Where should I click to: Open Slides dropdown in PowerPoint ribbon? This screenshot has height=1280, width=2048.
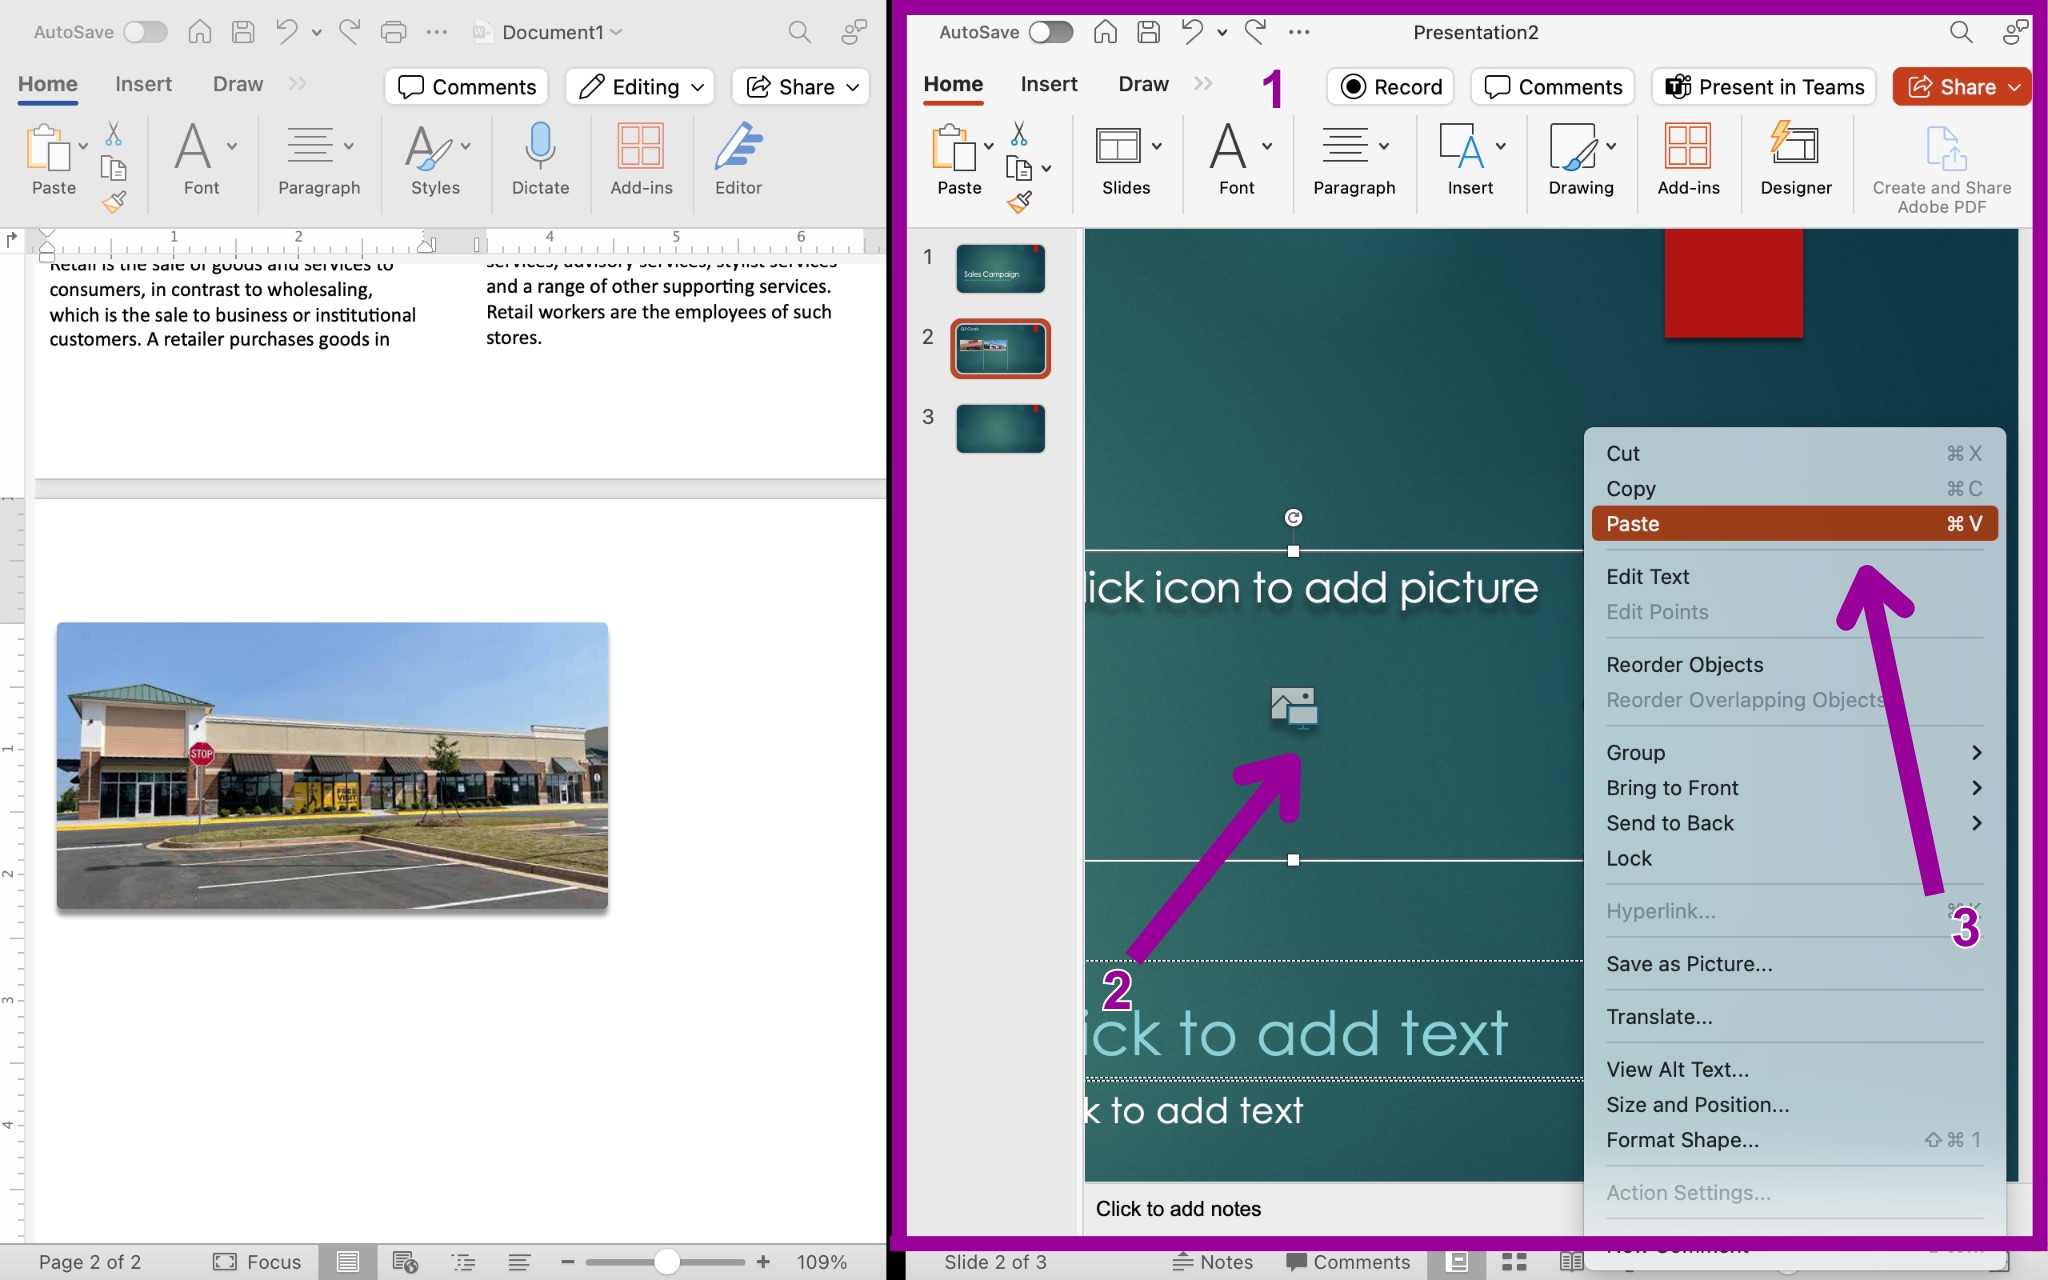click(x=1126, y=158)
